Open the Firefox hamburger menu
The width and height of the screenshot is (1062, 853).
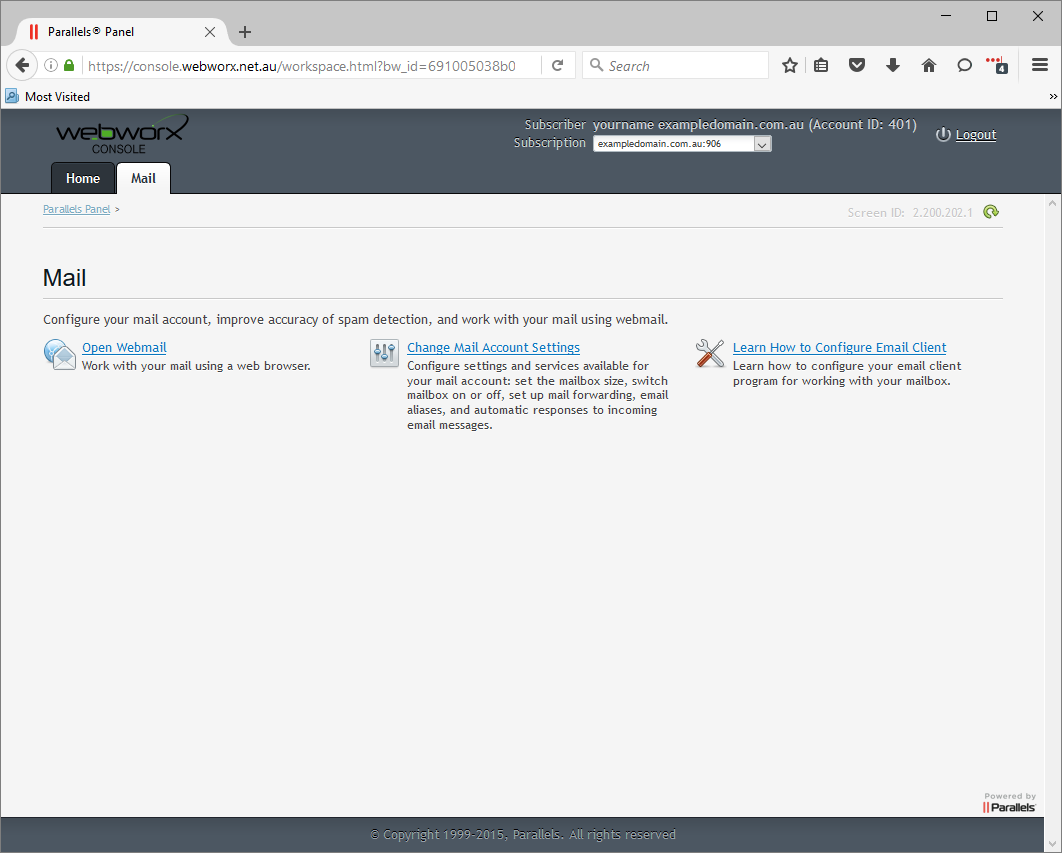1040,66
